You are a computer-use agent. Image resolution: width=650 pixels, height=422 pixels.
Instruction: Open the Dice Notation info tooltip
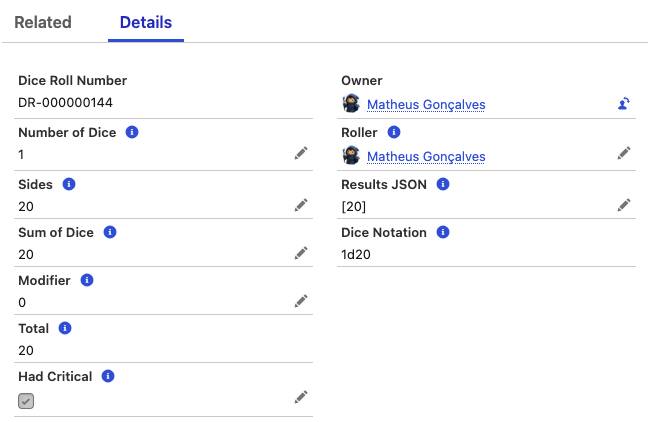pyautogui.click(x=443, y=232)
